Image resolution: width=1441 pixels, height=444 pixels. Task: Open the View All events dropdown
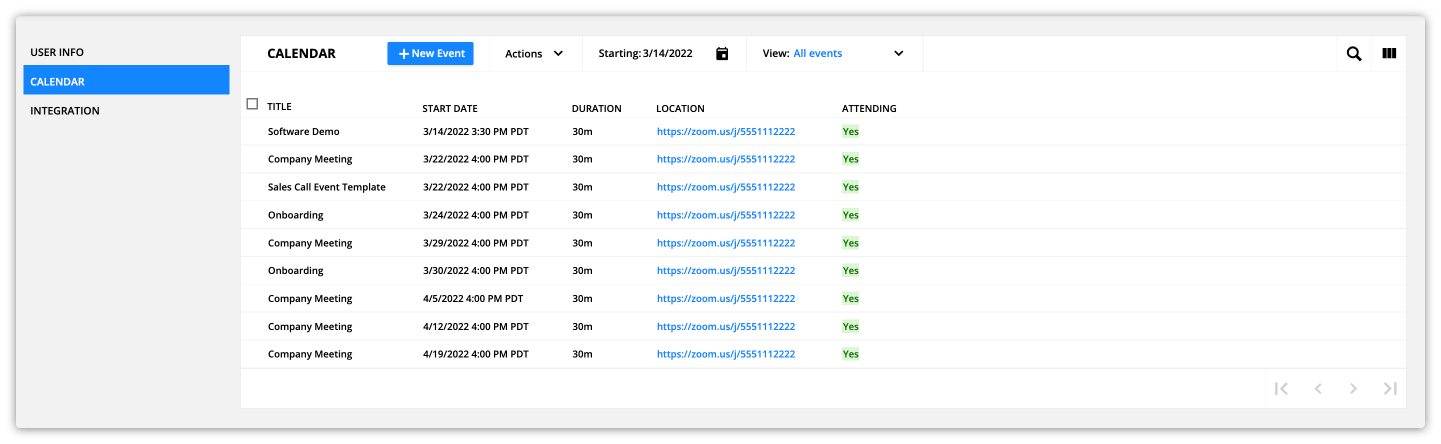click(834, 54)
